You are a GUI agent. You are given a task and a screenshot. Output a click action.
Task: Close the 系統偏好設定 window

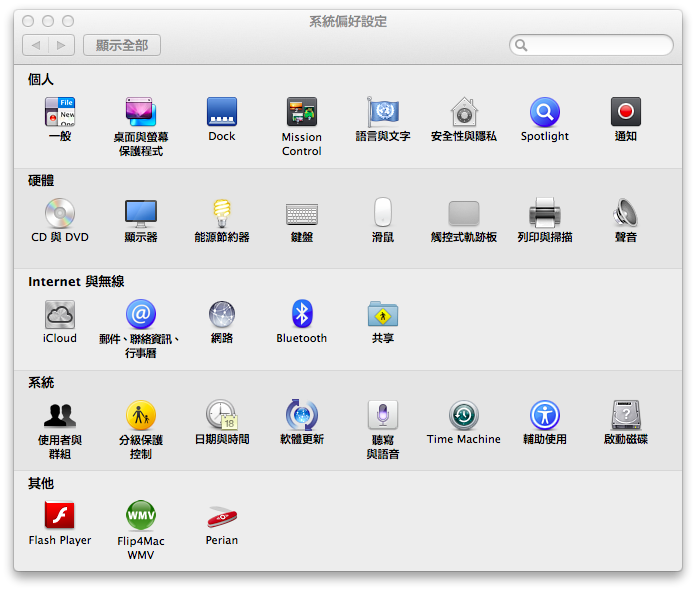tap(28, 21)
